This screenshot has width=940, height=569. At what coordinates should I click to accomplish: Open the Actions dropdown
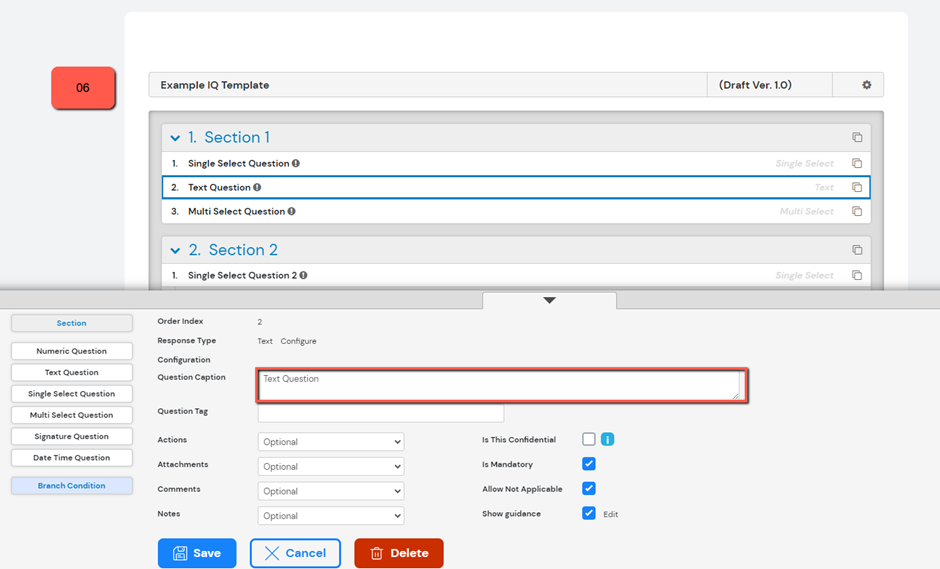click(331, 442)
